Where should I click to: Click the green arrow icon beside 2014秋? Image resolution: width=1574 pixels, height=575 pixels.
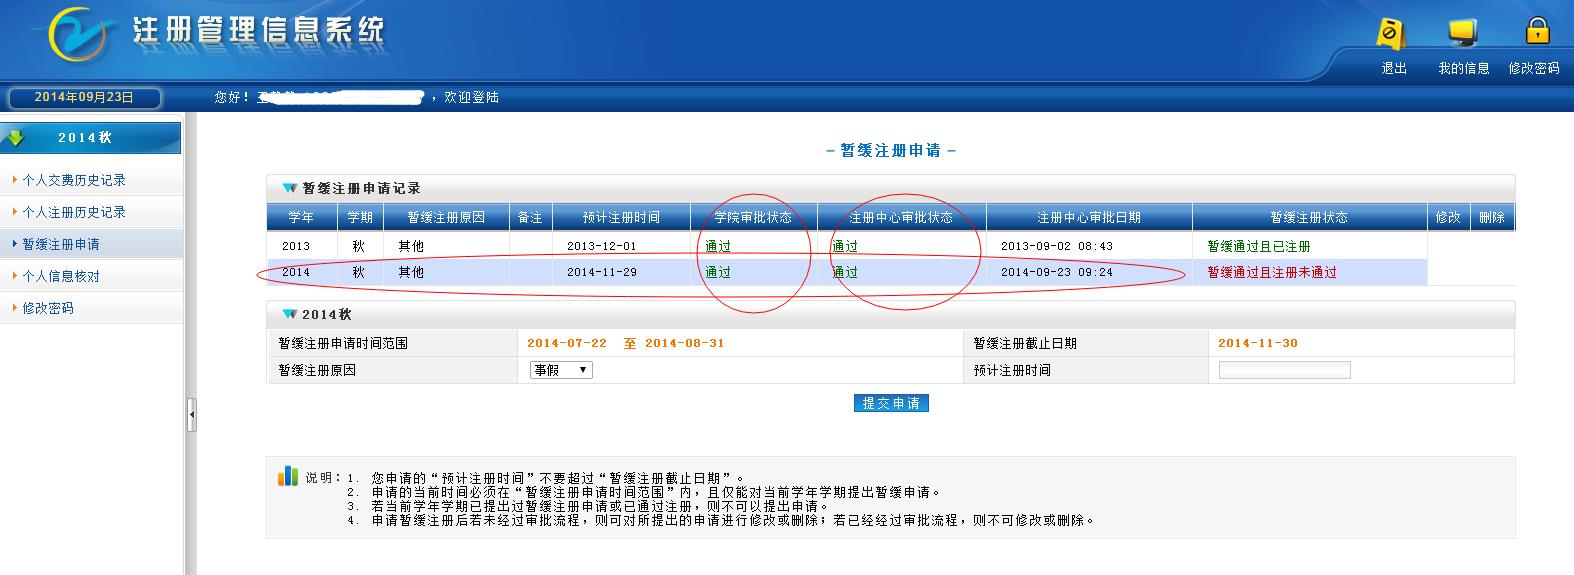[16, 138]
